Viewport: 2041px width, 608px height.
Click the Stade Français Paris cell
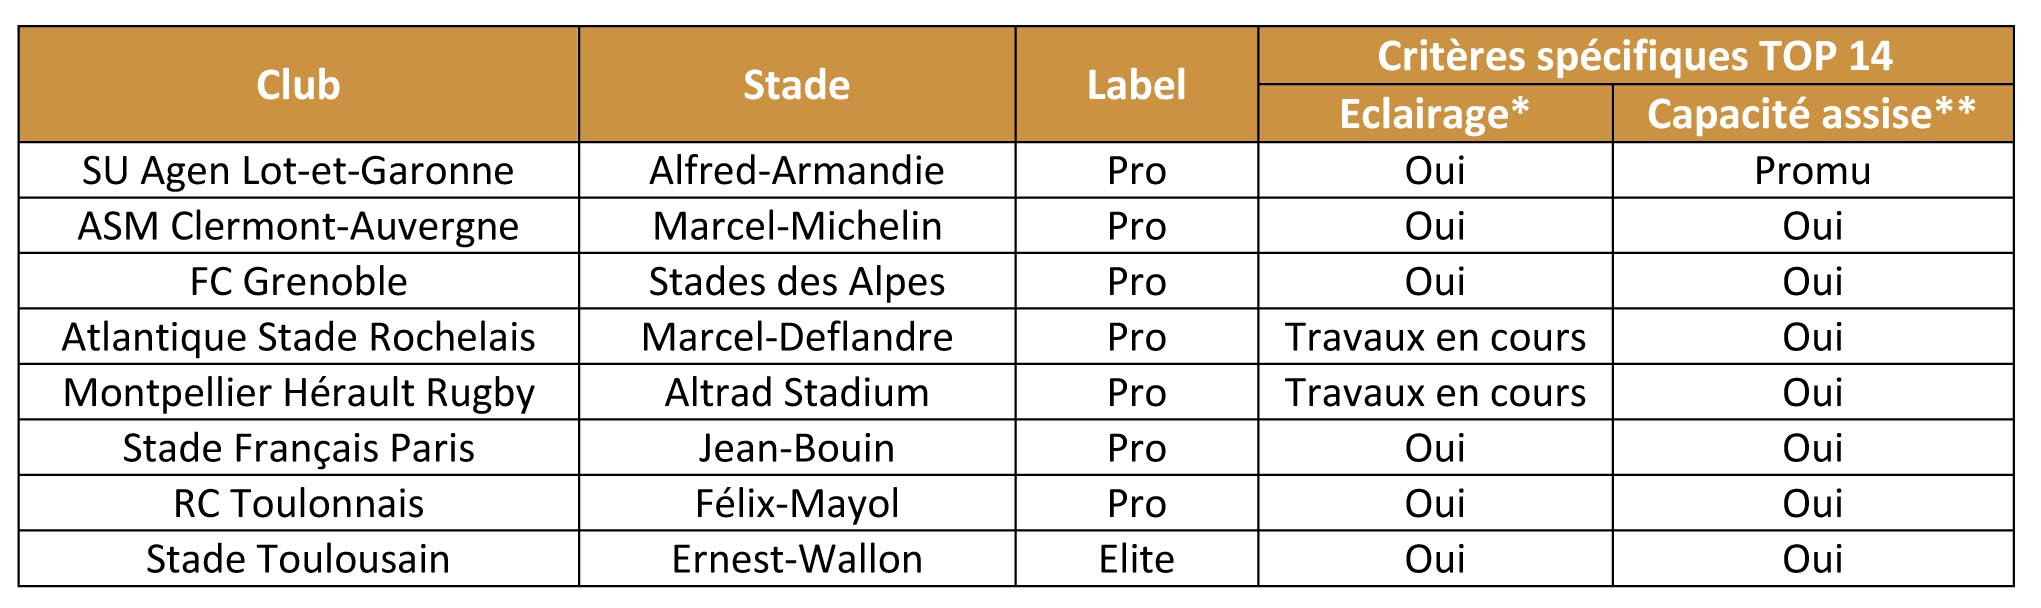(298, 448)
